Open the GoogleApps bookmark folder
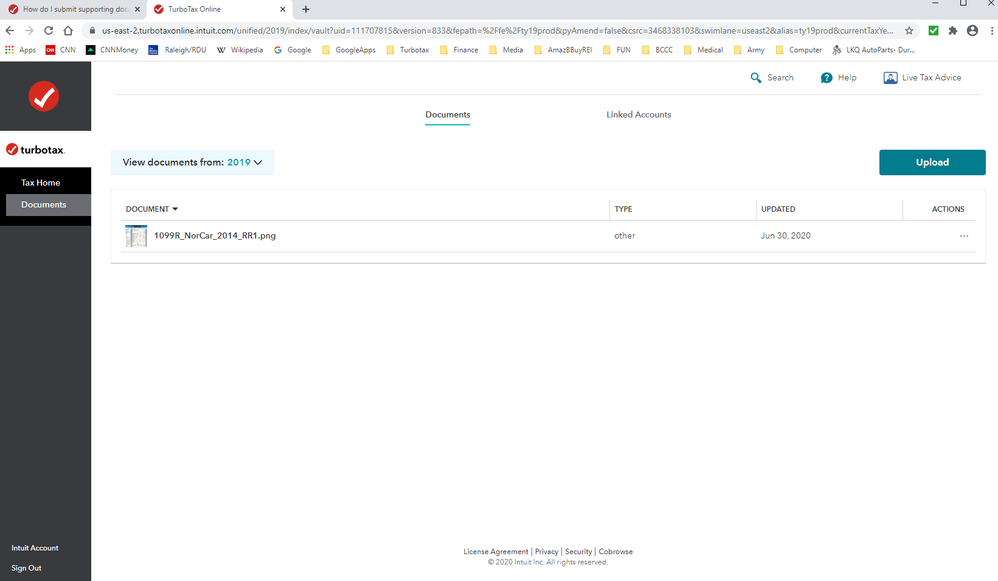Viewport: 998px width, 581px height. [349, 50]
